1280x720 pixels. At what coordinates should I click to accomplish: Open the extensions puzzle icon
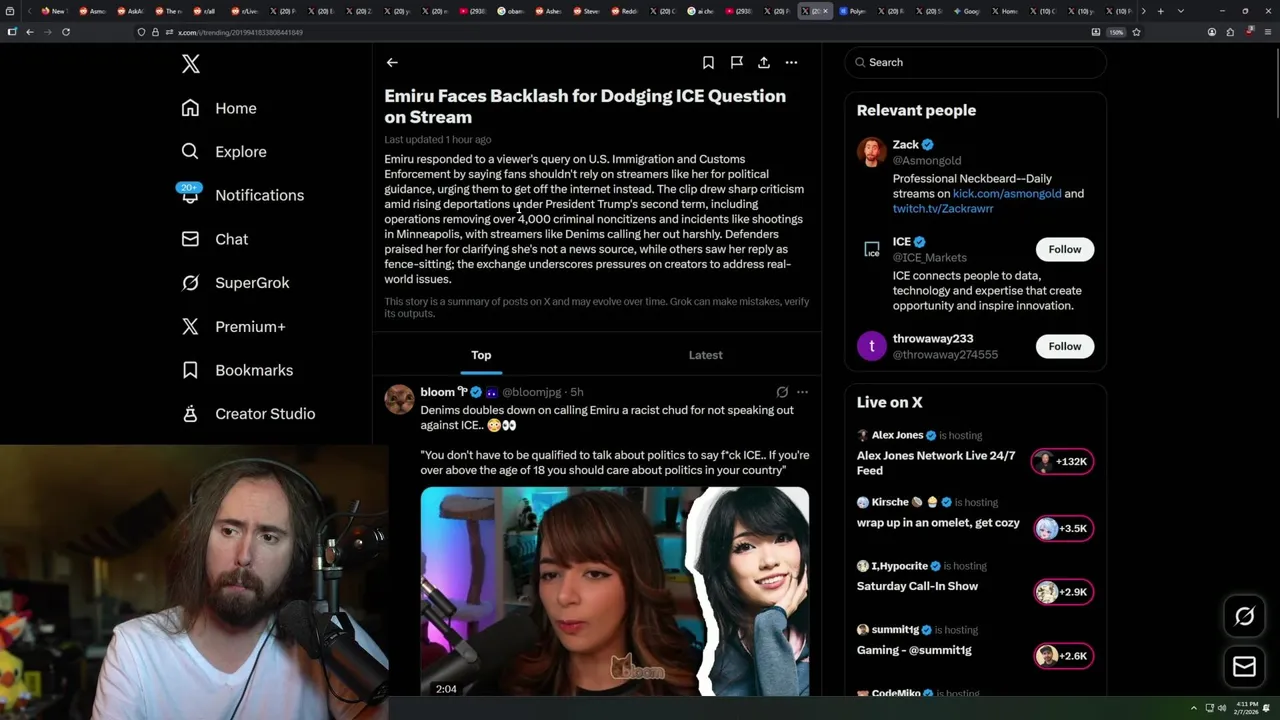[1230, 32]
